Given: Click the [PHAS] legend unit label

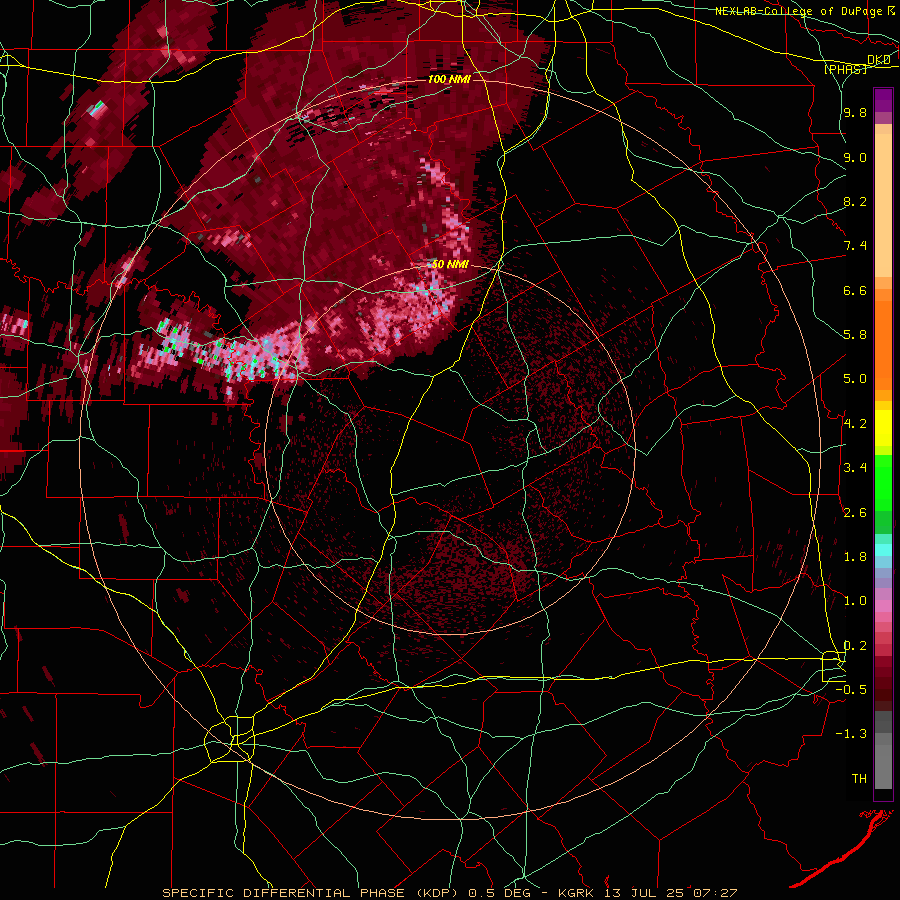Looking at the screenshot, I should tap(845, 70).
